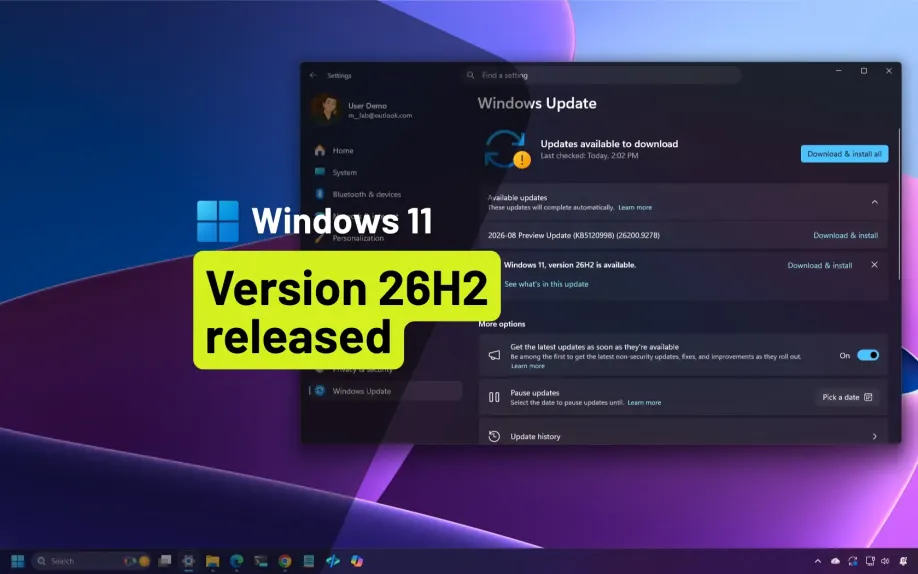Click 2026-08 Preview Update (KB5120998) text
918x574 pixels.
click(x=574, y=235)
